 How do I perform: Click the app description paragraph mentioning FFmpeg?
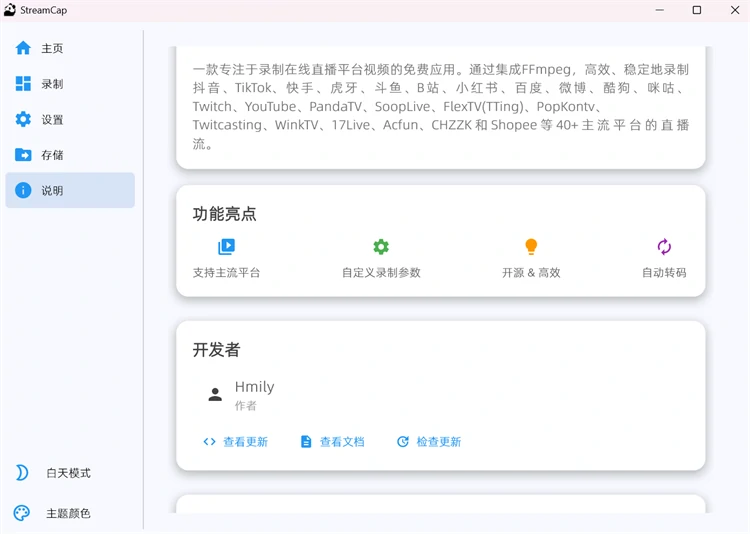(x=441, y=106)
